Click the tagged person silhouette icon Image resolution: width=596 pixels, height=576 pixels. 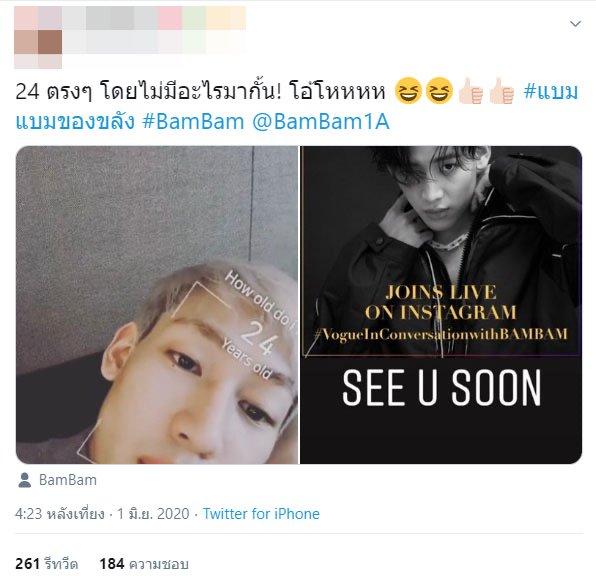pyautogui.click(x=25, y=480)
